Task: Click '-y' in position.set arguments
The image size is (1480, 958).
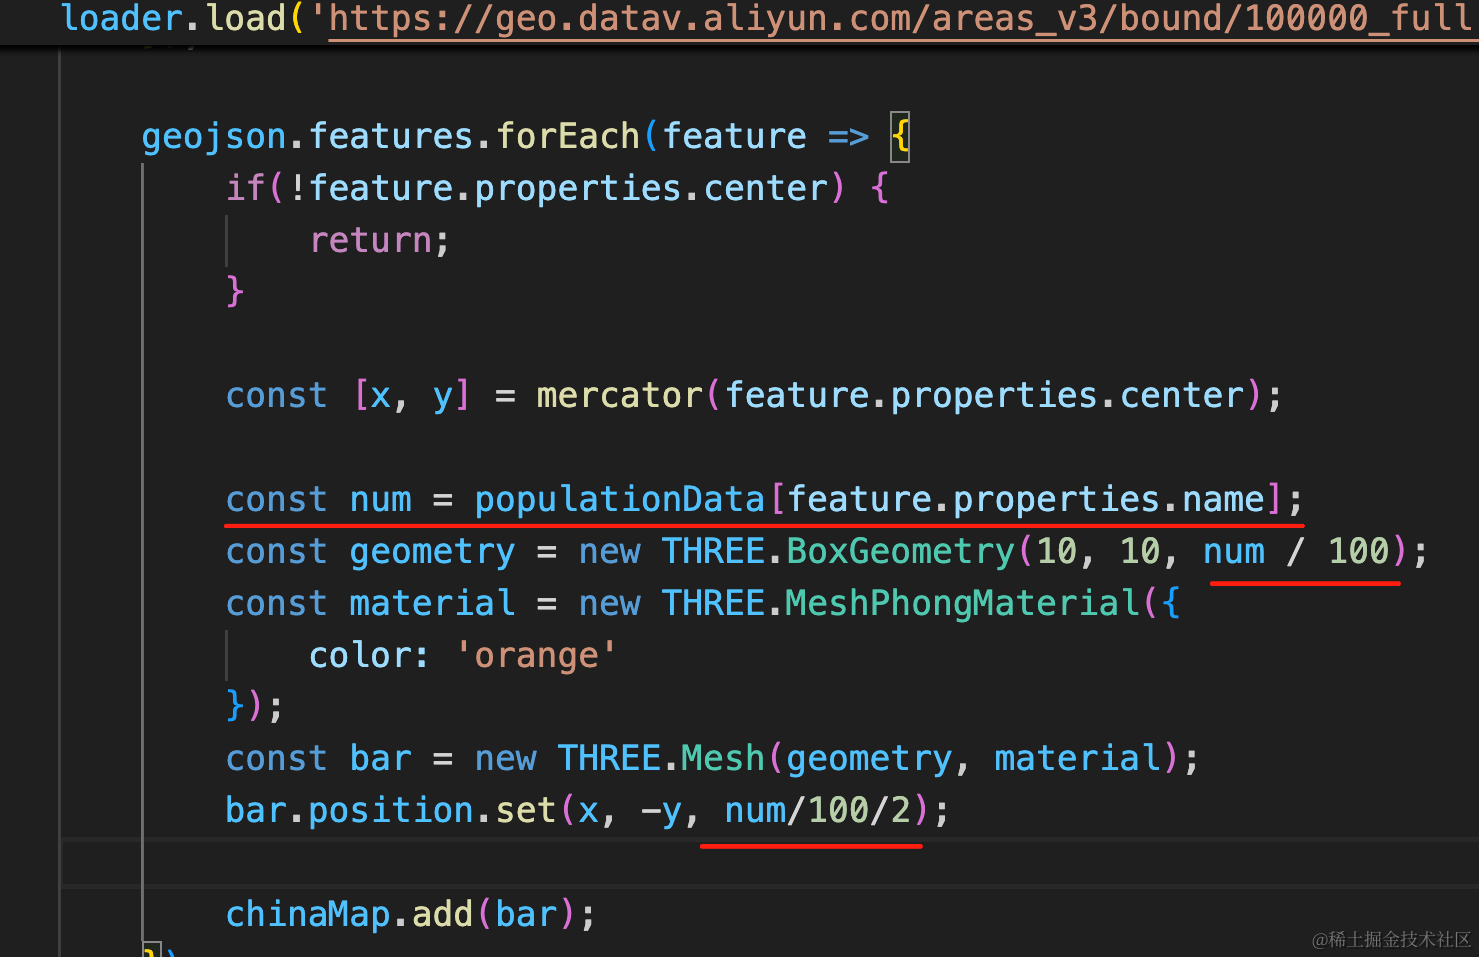Action: [661, 810]
